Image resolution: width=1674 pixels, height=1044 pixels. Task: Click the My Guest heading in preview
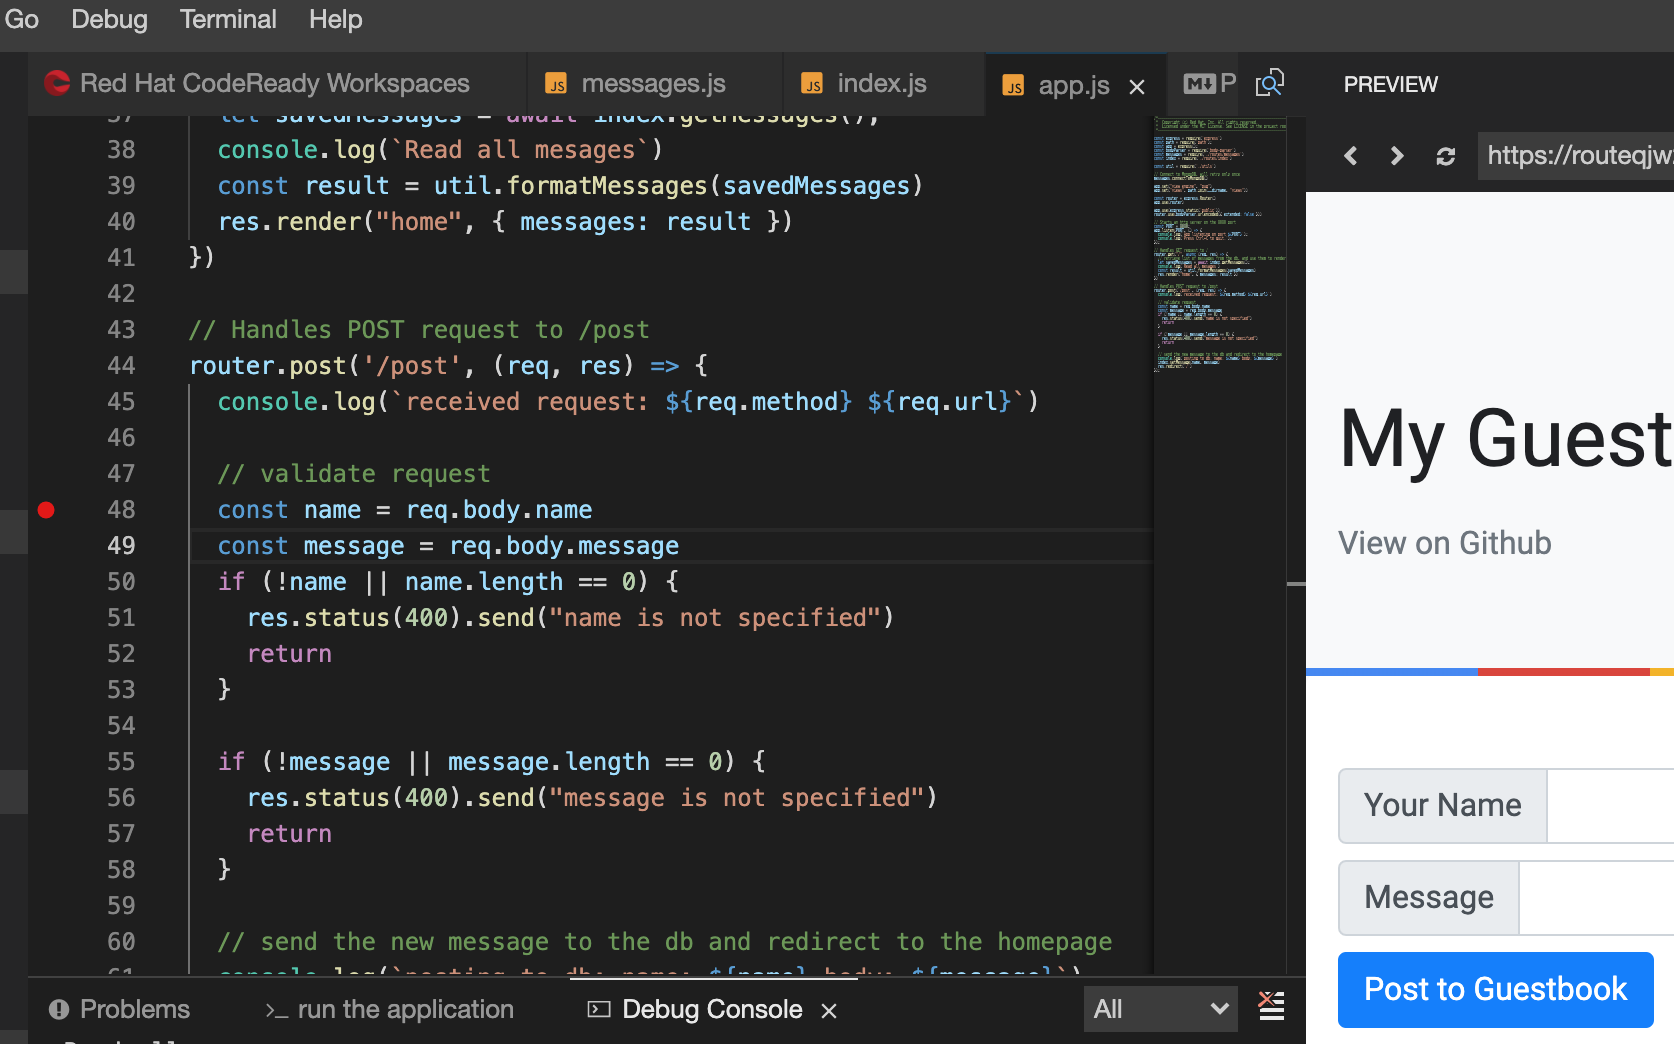tap(1506, 440)
